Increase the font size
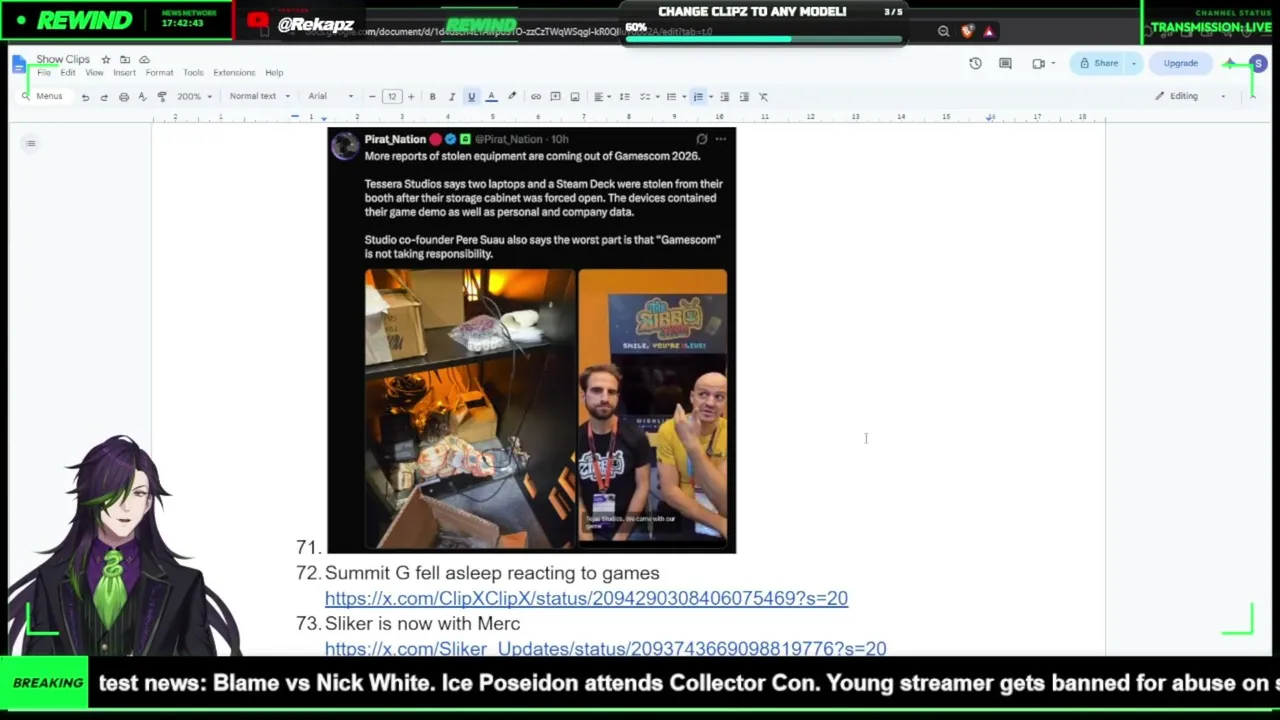Image resolution: width=1280 pixels, height=720 pixels. click(x=411, y=97)
